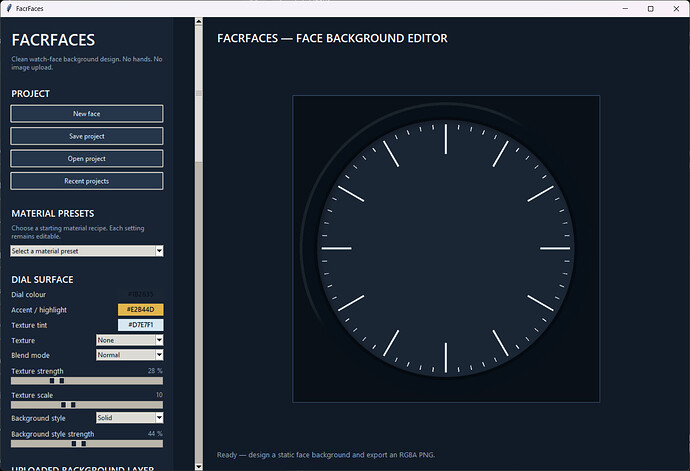
Task: Open the Blend mode dropdown
Action: click(x=130, y=355)
